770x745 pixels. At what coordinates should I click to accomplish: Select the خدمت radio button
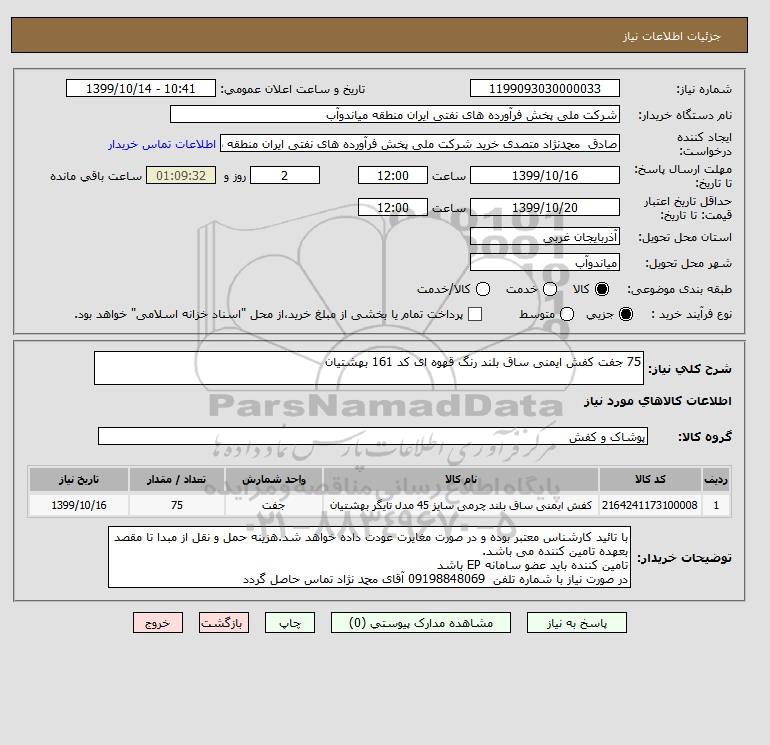click(x=550, y=289)
